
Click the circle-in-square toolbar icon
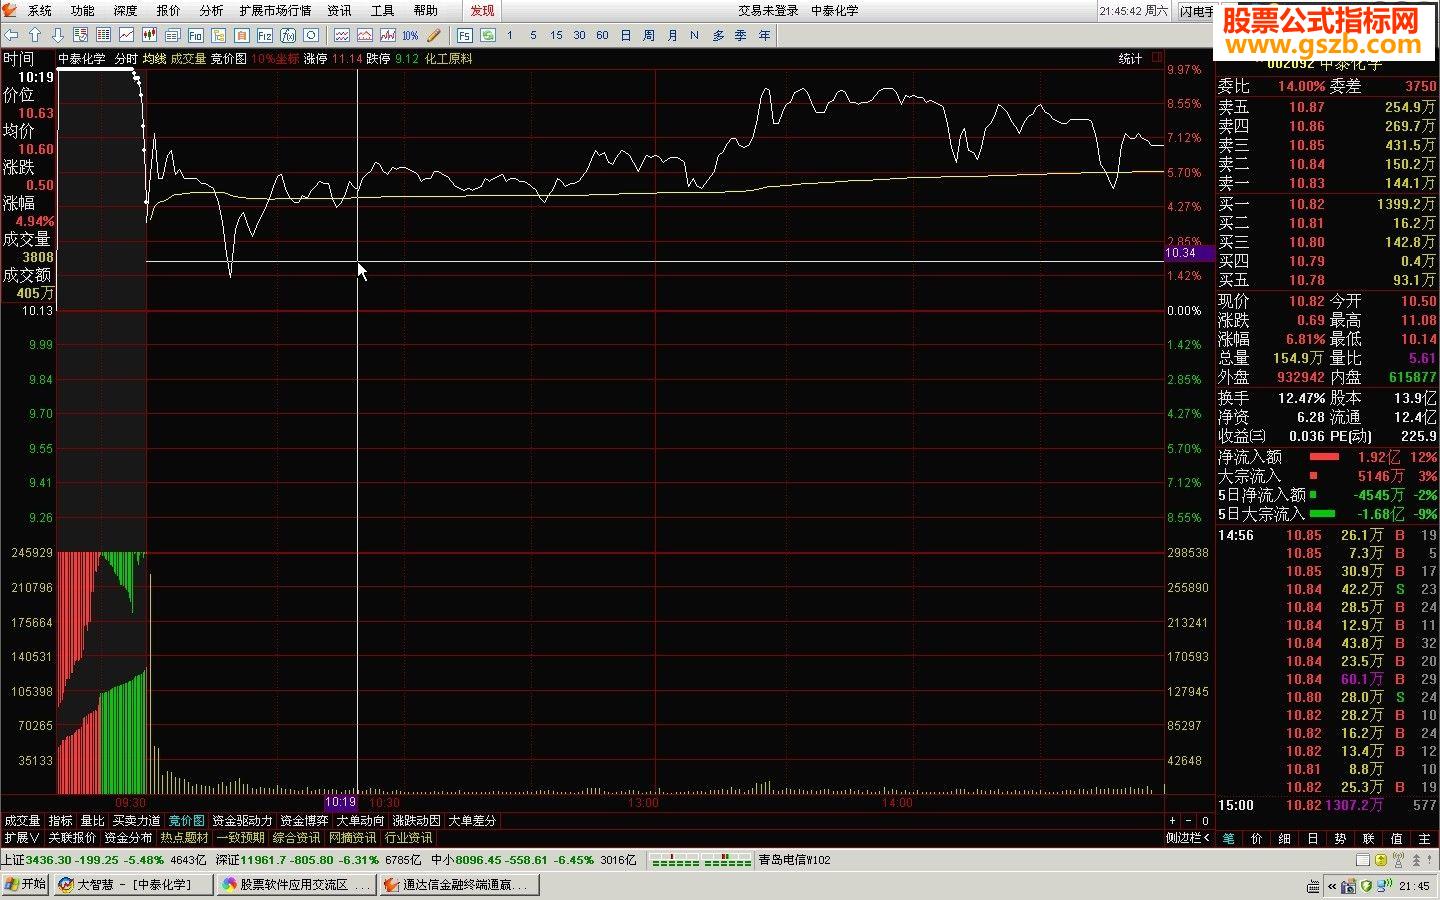[311, 35]
